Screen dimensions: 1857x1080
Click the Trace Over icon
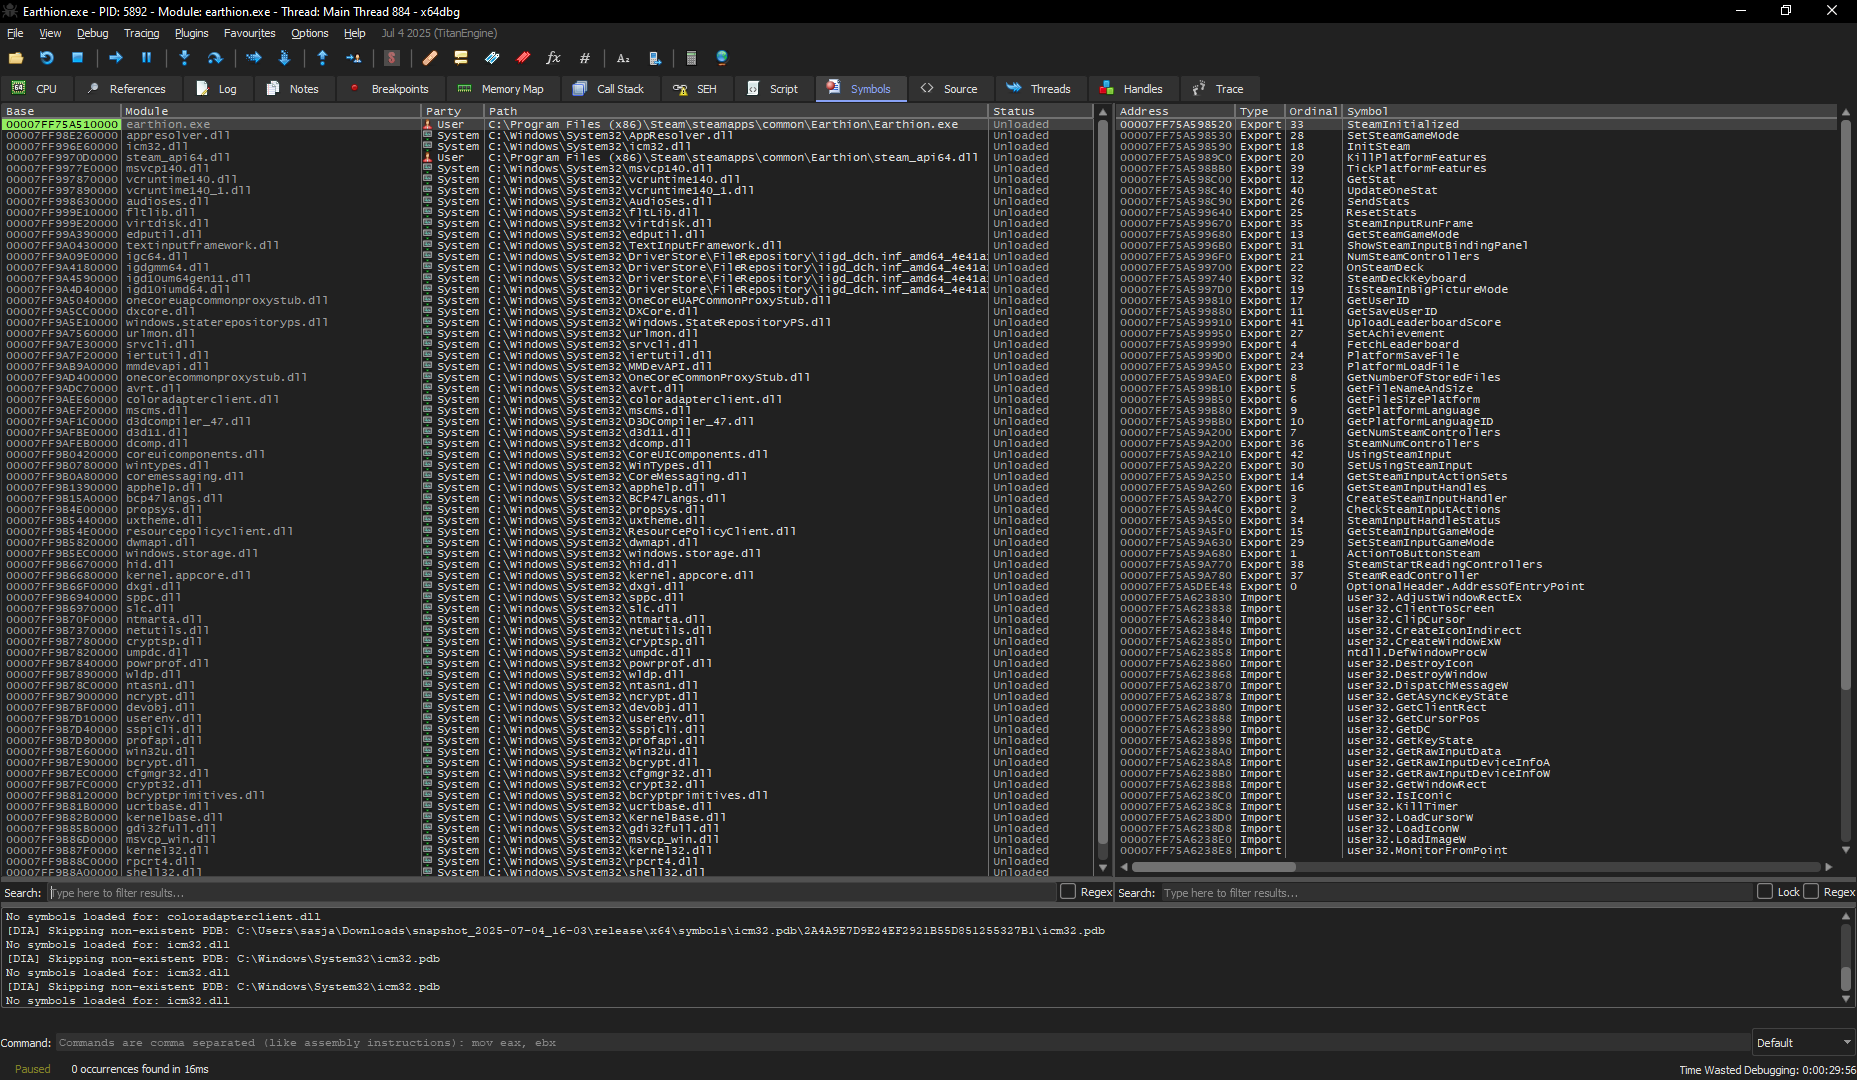284,58
